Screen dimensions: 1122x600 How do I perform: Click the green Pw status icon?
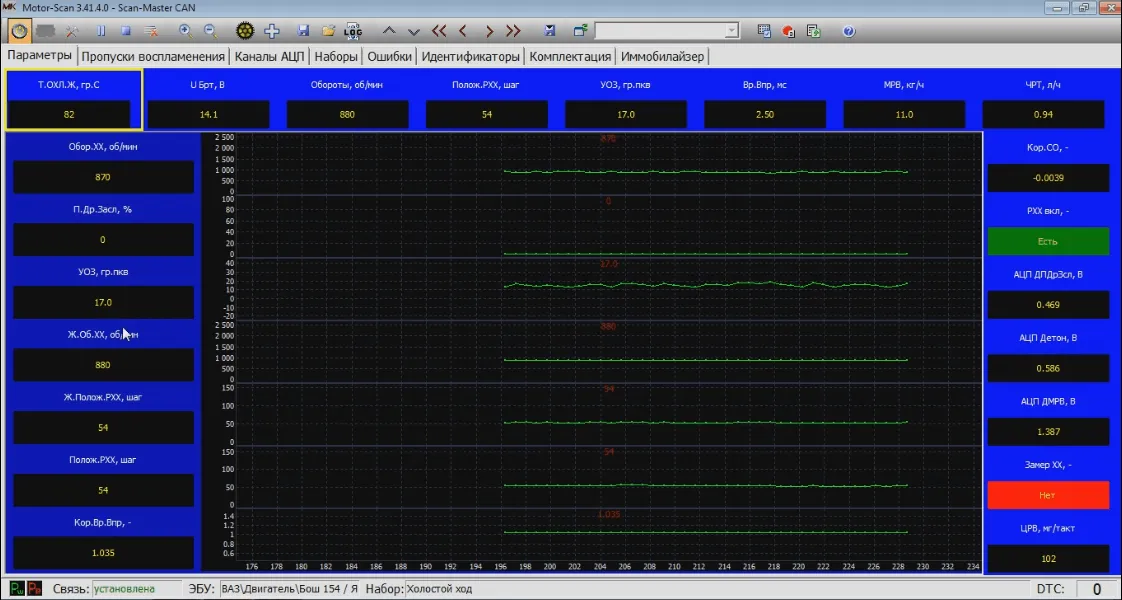[x=16, y=589]
